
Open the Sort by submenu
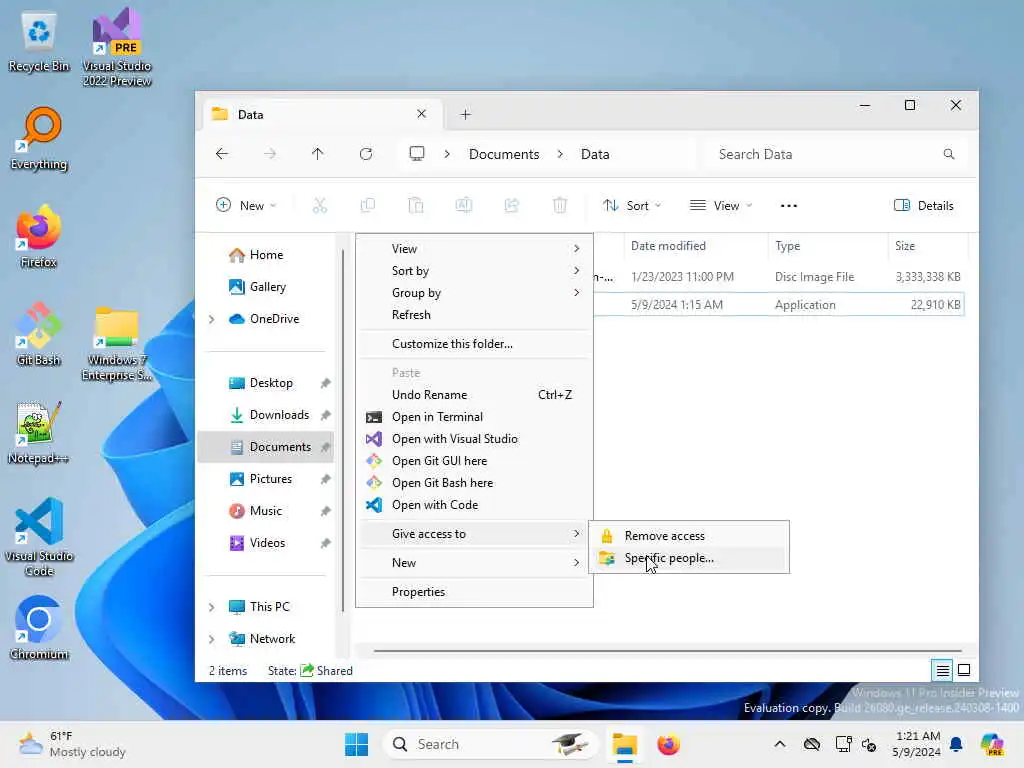coord(474,271)
